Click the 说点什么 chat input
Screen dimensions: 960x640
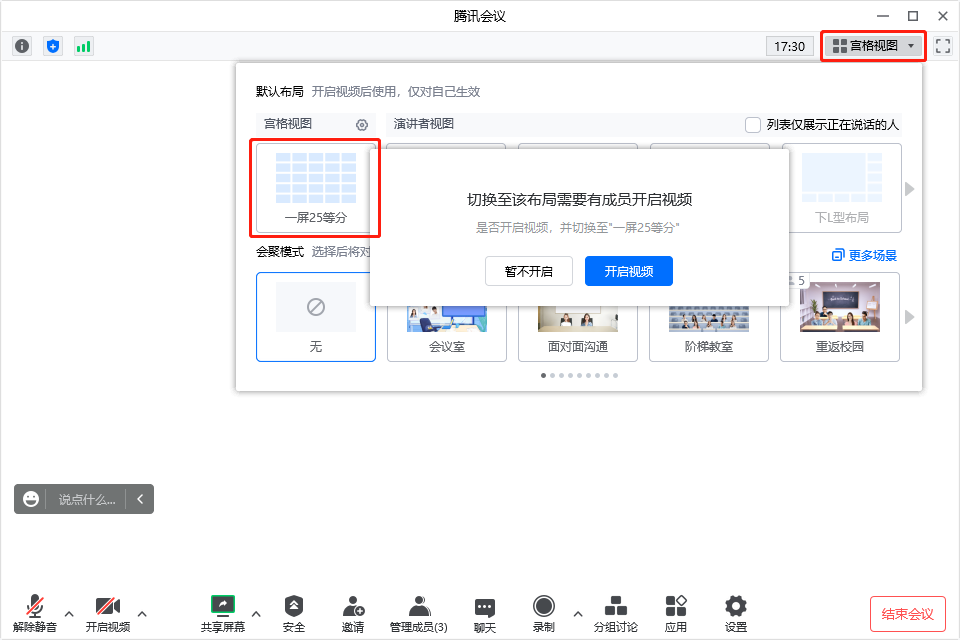(x=87, y=500)
